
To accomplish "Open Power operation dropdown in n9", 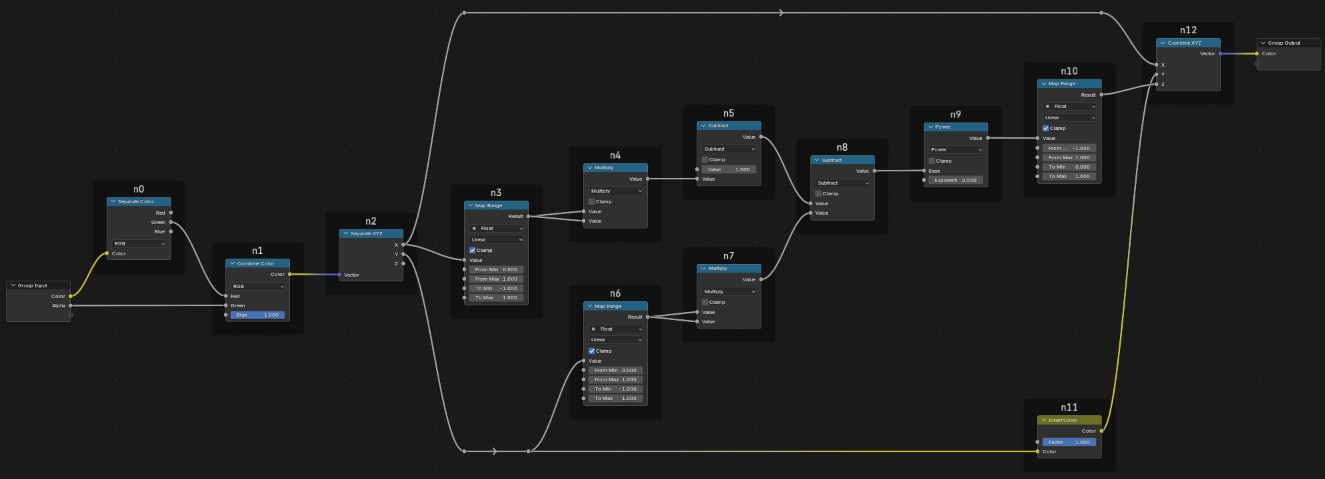I will (x=956, y=149).
